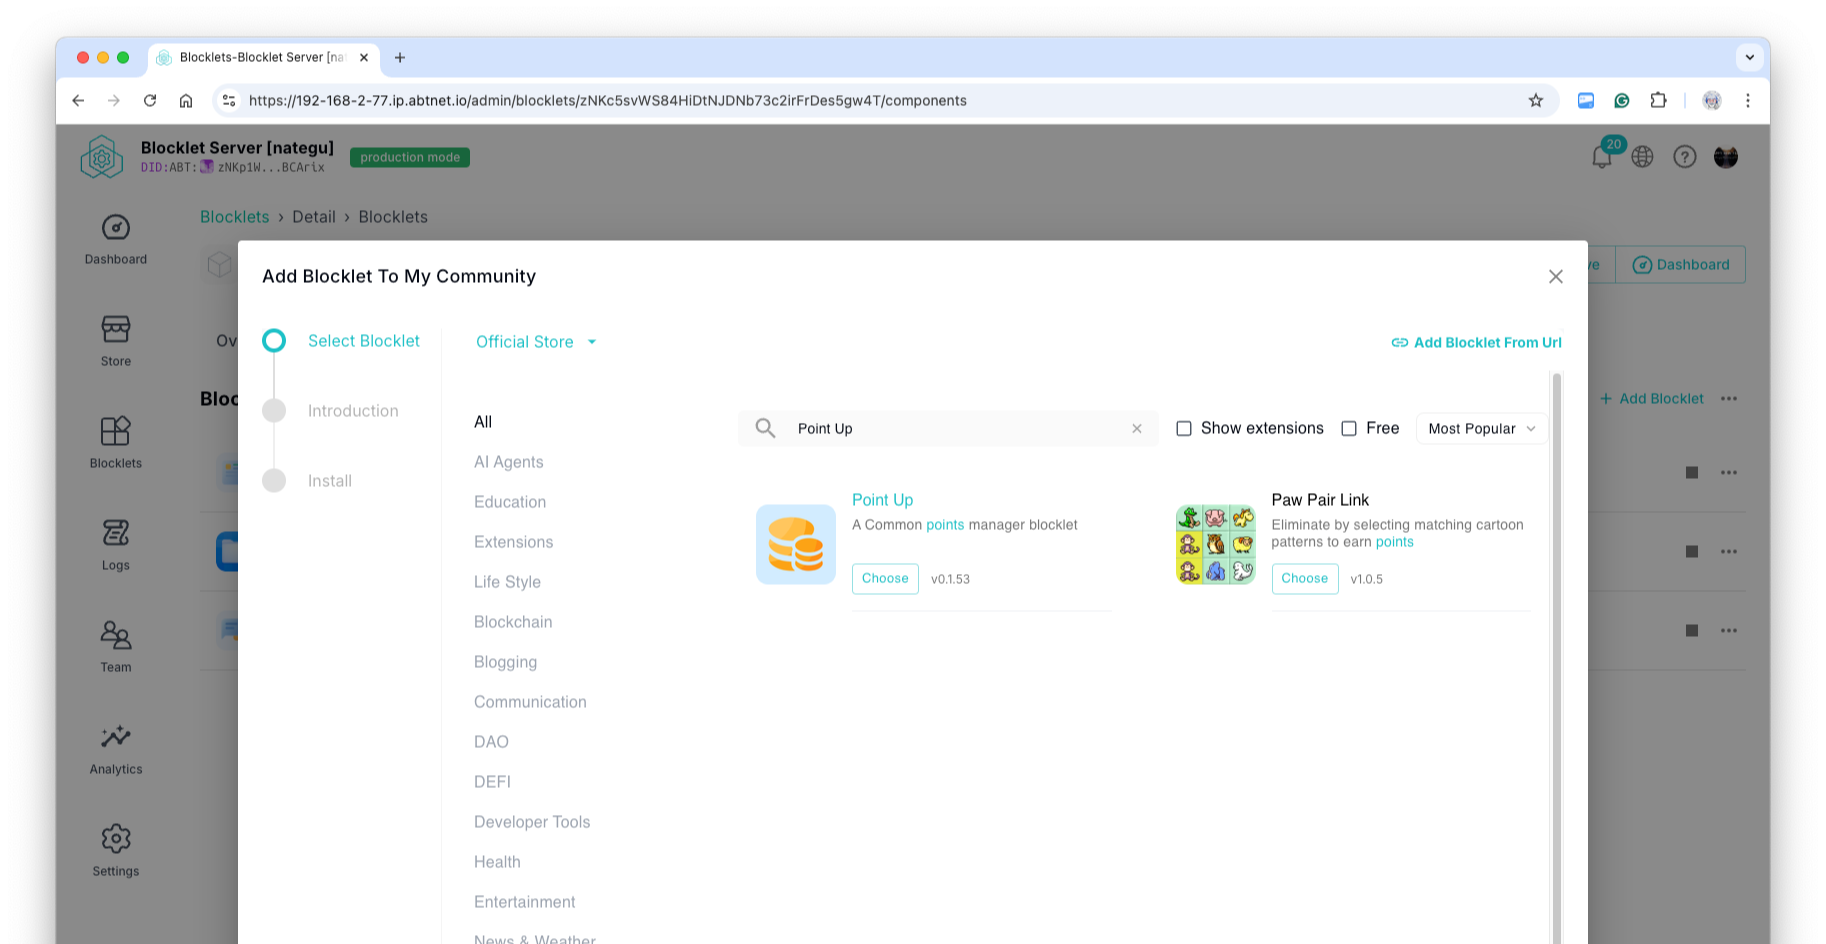1826x944 pixels.
Task: Tick the Free checkbox
Action: point(1349,428)
